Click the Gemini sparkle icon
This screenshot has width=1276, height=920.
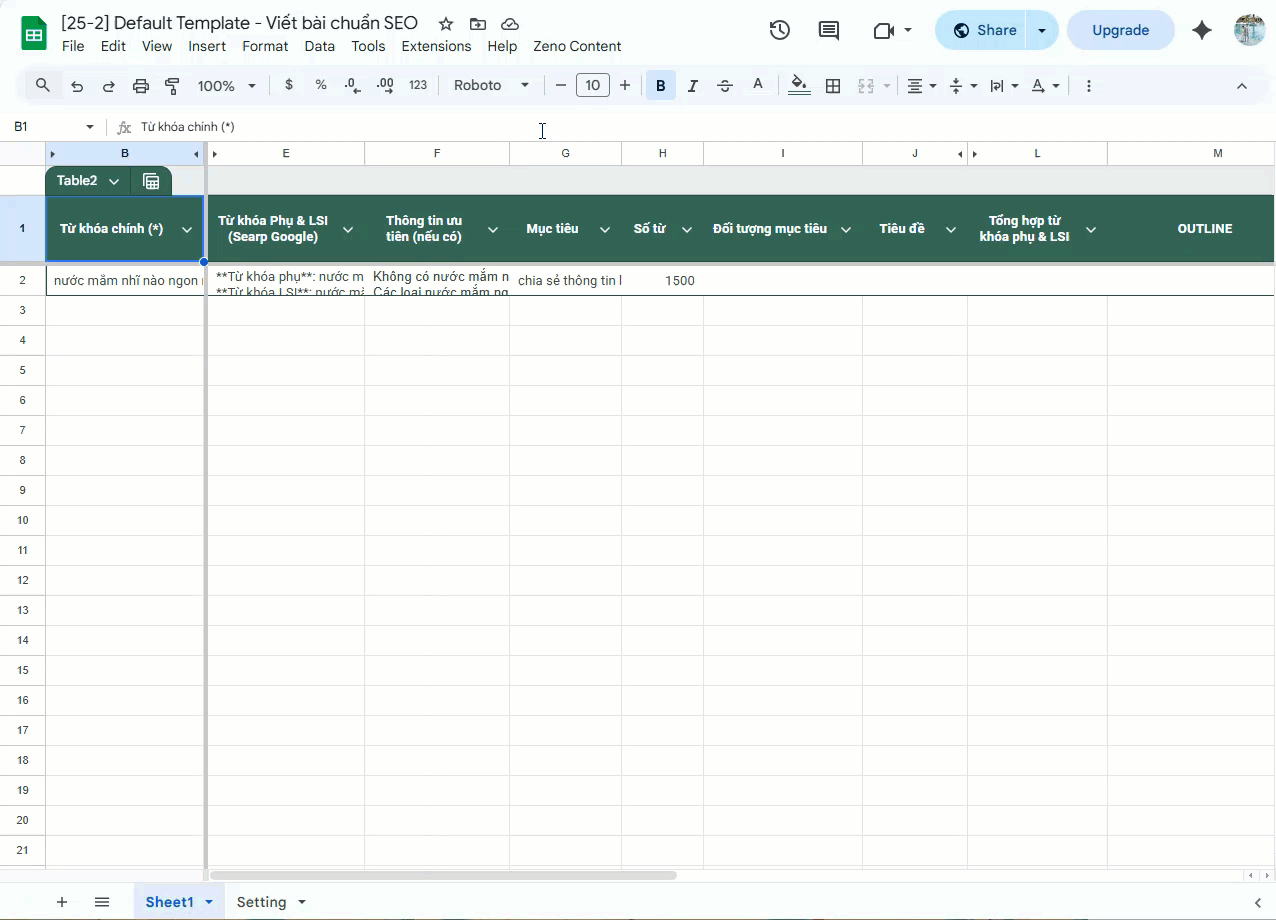1202,30
